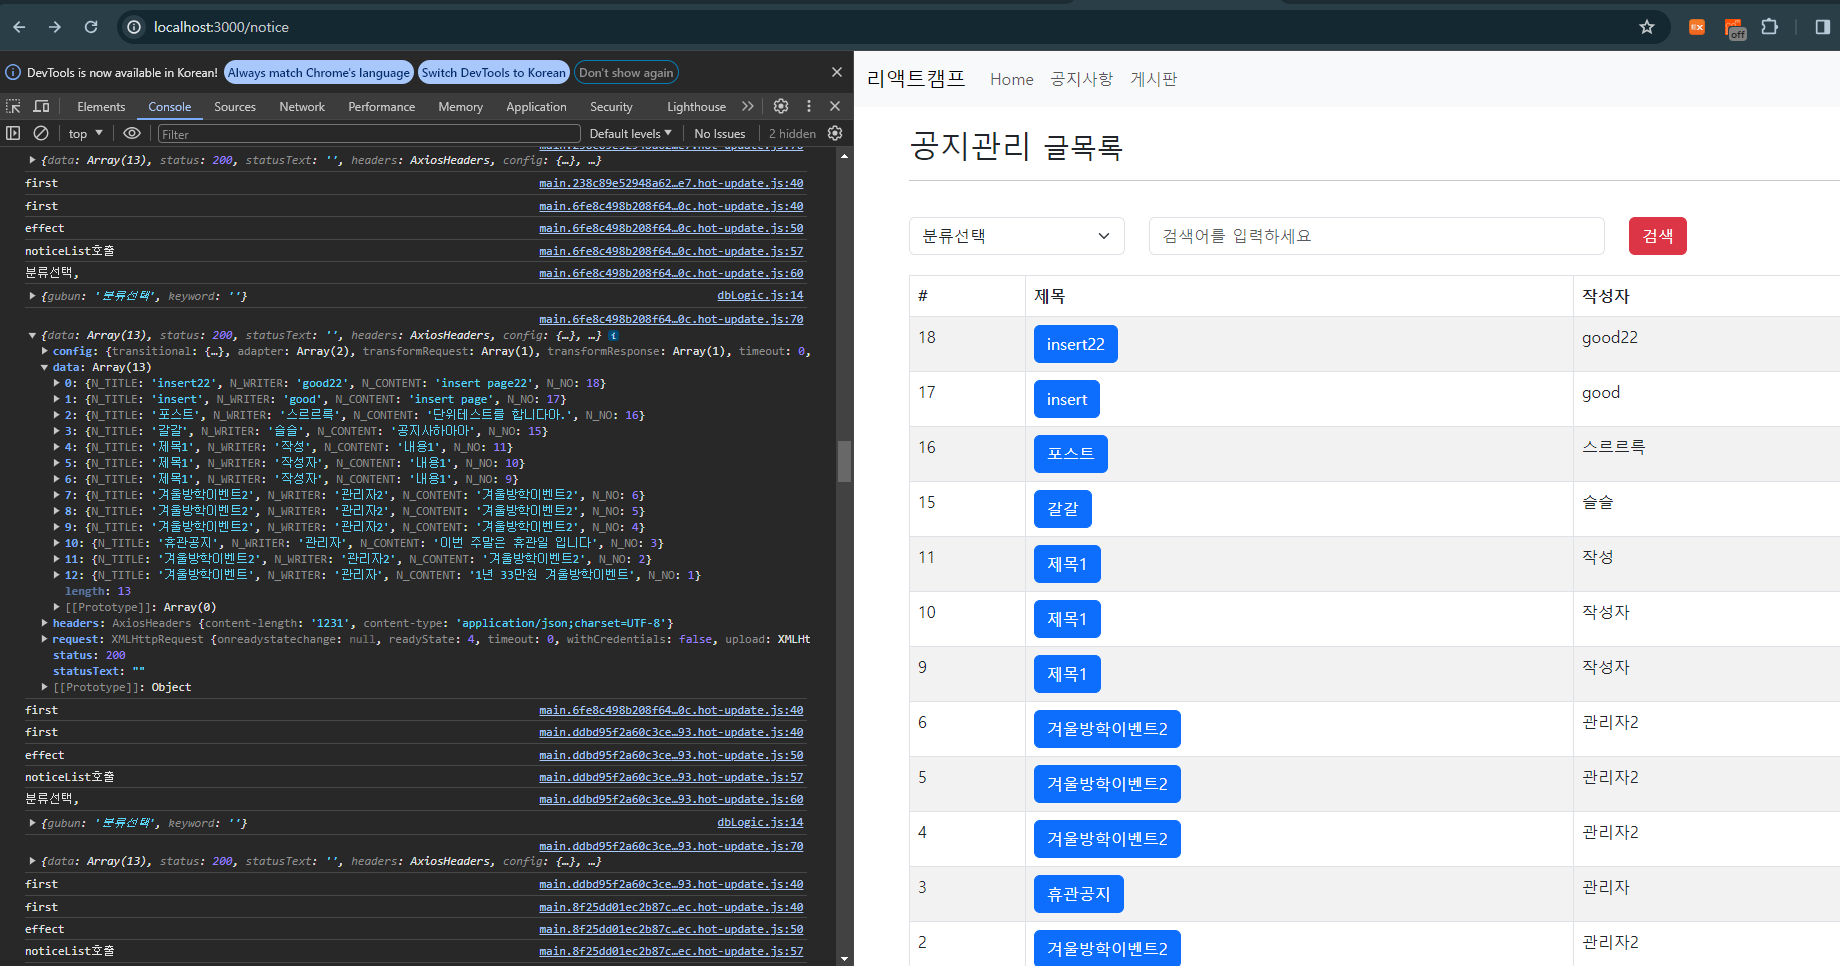Open the extension icon with the off badge

coord(1735,29)
